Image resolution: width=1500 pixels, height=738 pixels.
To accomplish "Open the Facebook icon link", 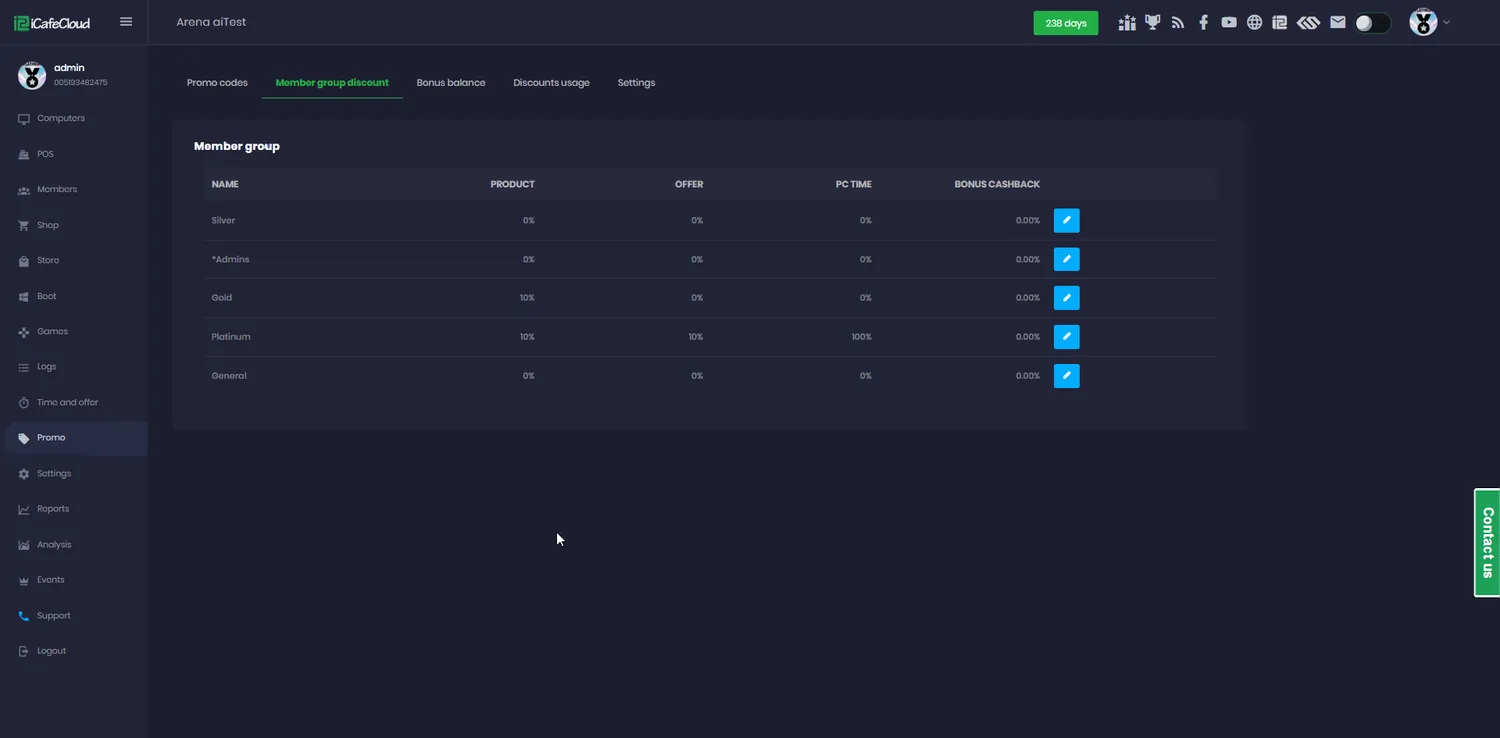I will 1203,22.
